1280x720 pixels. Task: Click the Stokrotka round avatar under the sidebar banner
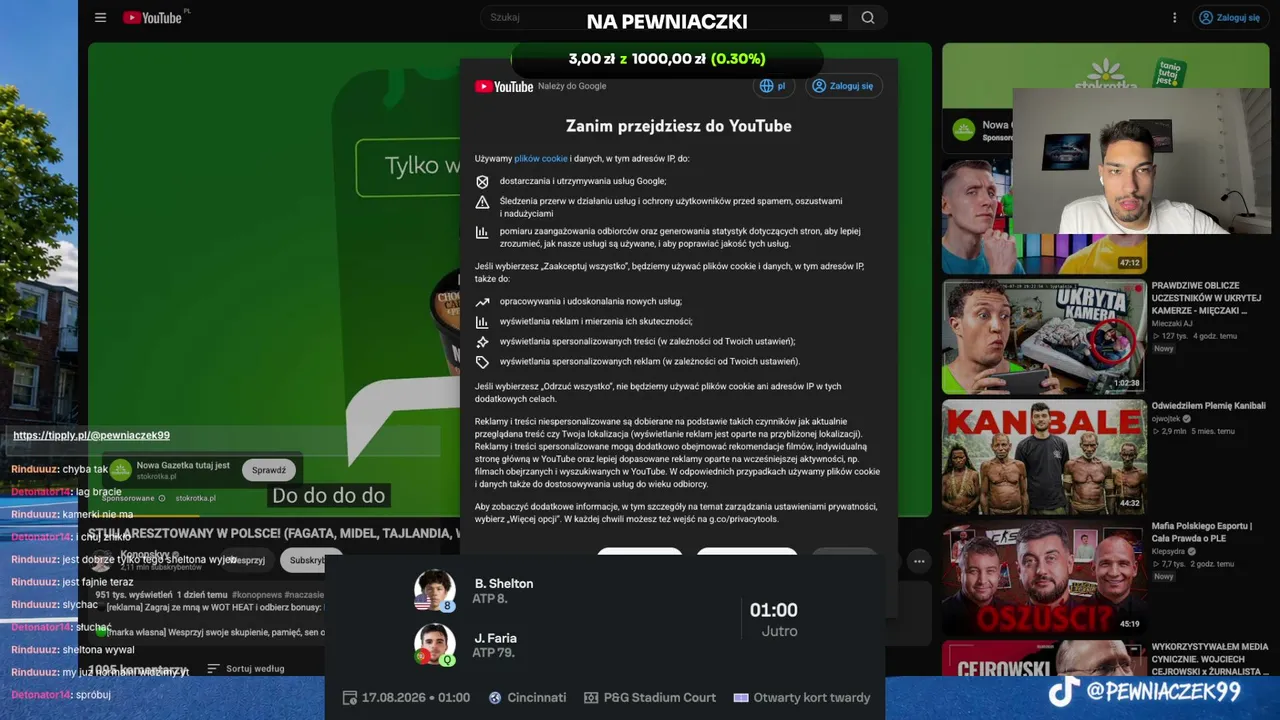pyautogui.click(x=963, y=130)
